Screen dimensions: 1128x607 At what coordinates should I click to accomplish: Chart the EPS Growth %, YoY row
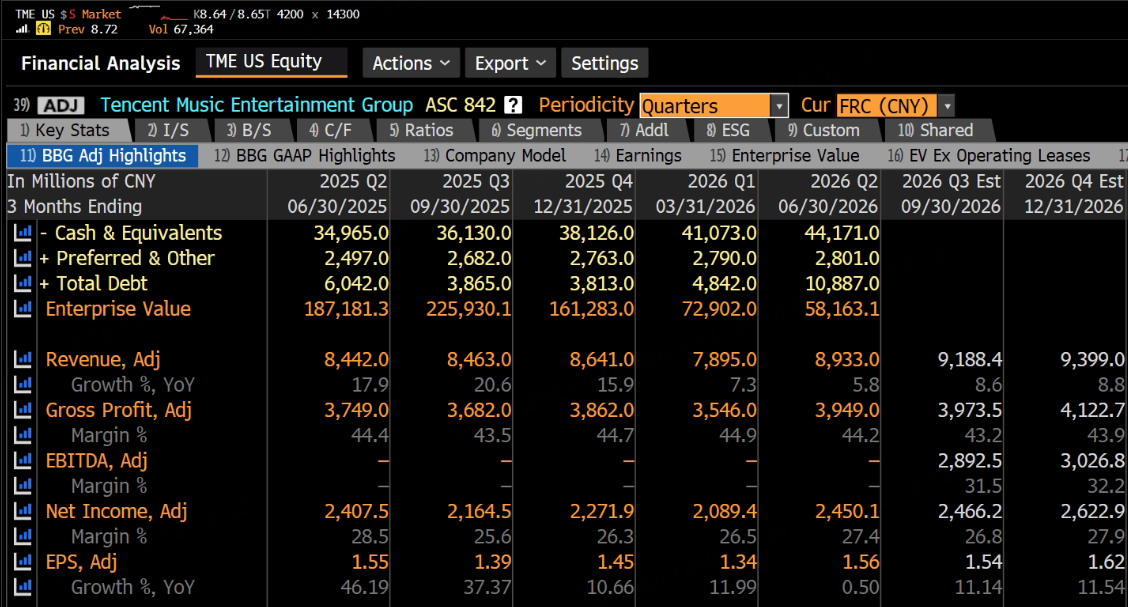click(x=23, y=587)
